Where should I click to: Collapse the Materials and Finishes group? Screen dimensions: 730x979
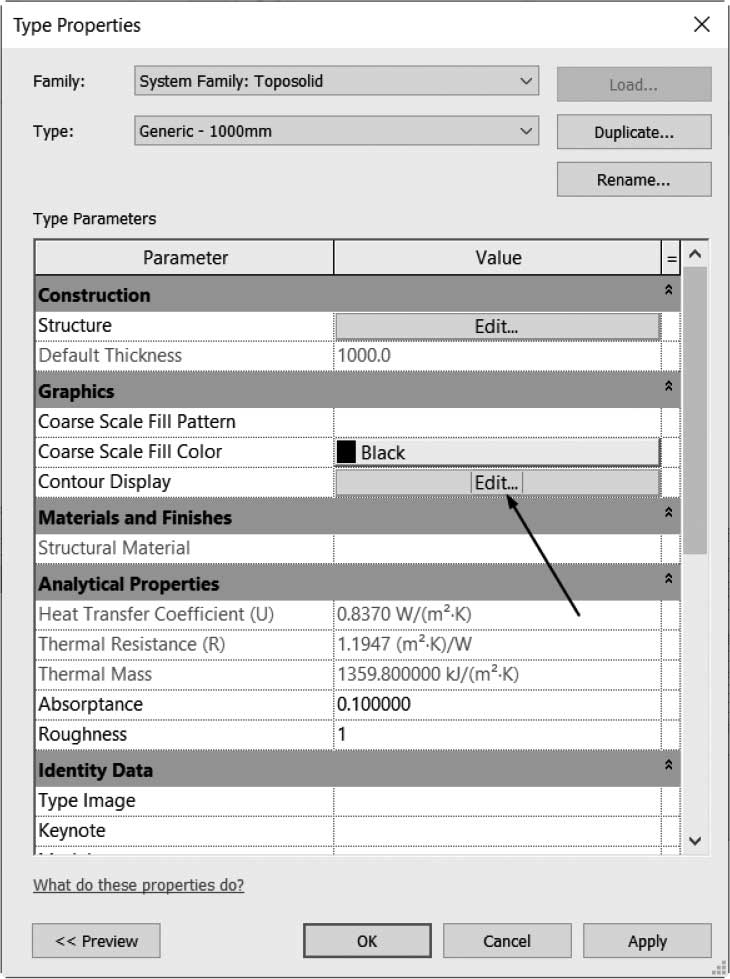669,512
